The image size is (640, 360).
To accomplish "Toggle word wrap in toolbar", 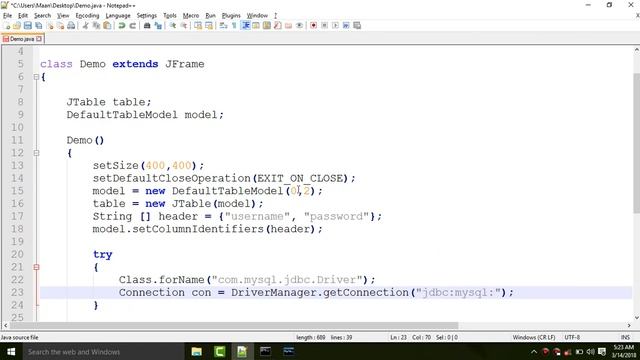I will [223, 26].
